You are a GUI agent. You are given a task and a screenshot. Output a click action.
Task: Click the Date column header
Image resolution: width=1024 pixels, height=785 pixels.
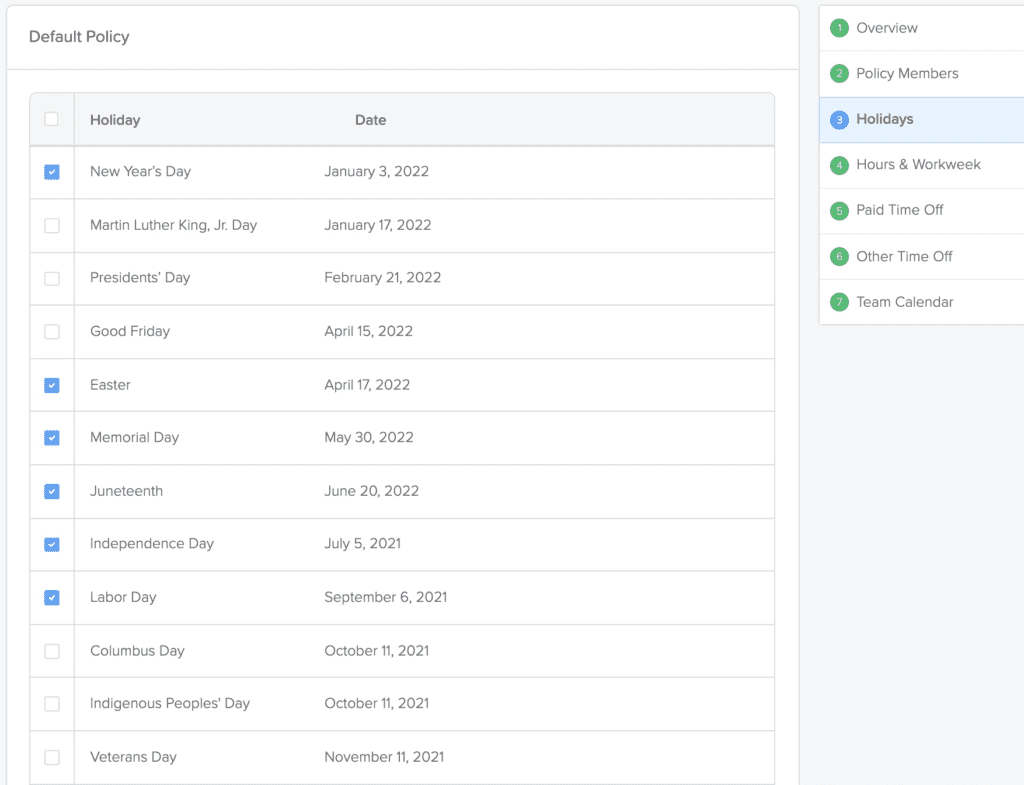[370, 119]
